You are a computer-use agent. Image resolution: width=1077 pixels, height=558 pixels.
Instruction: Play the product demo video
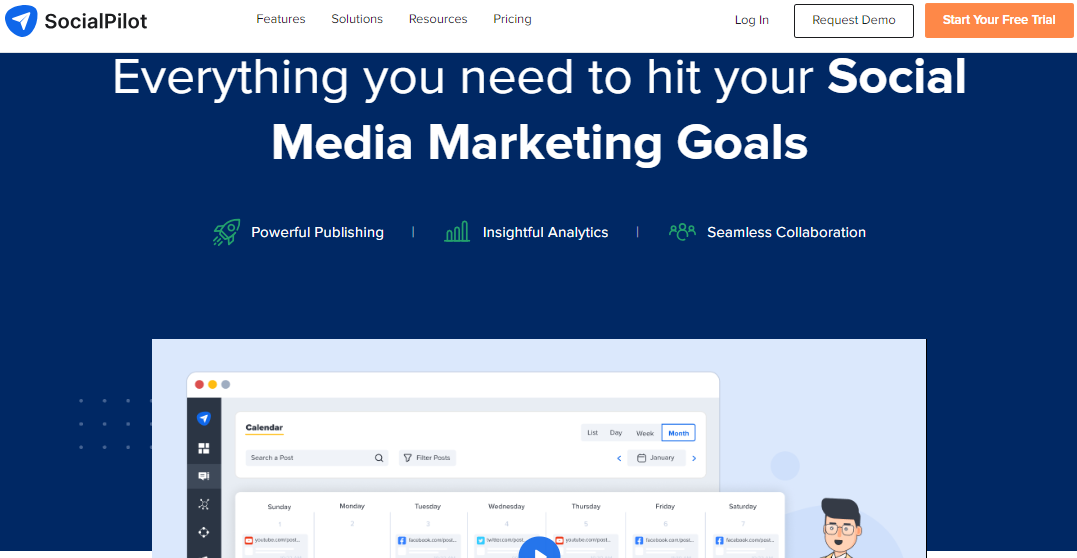point(539,550)
